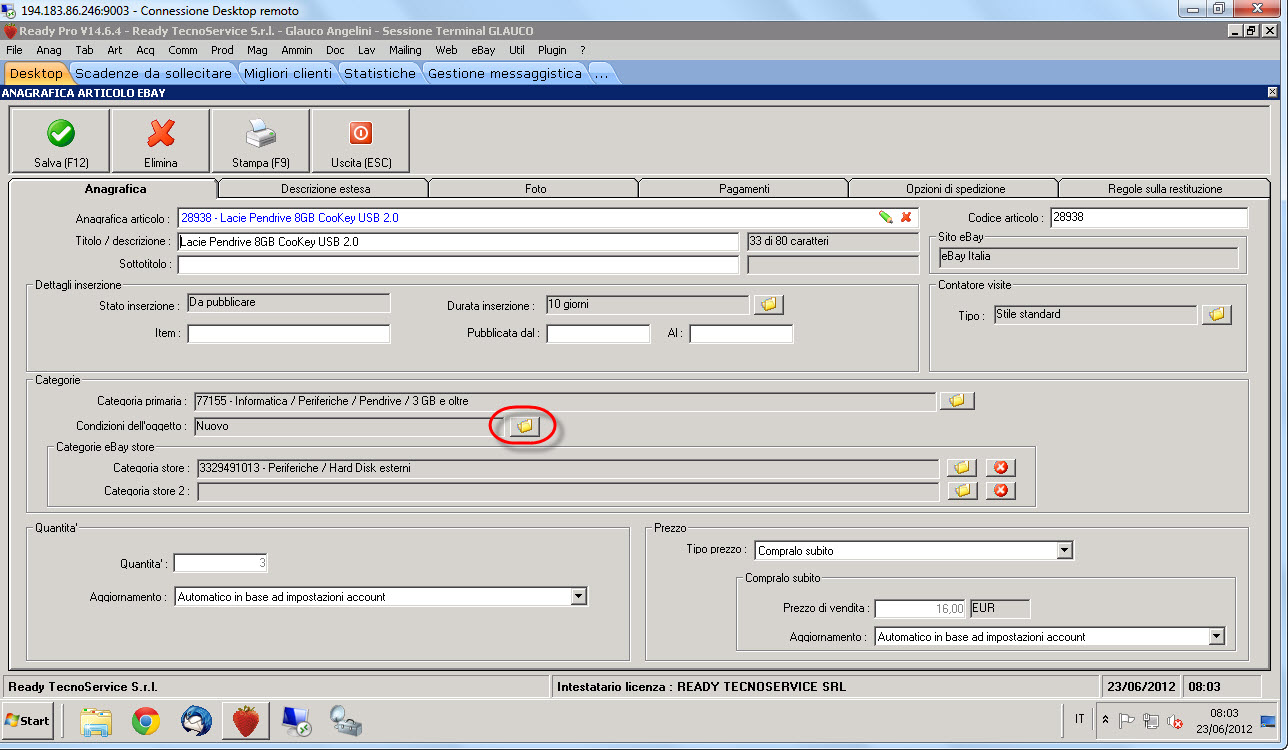The width and height of the screenshot is (1288, 750).
Task: Click the ? help menu
Action: 583,50
